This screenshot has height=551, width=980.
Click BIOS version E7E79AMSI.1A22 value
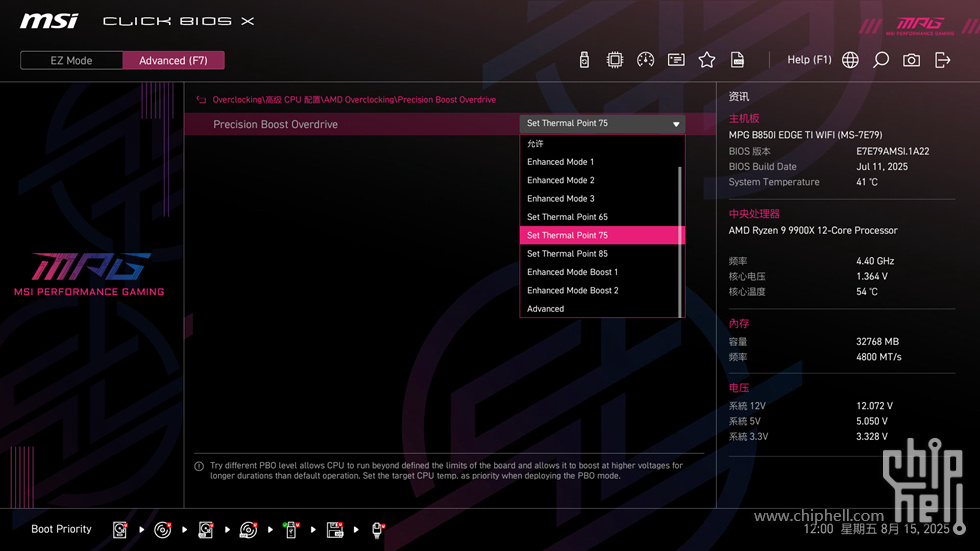point(892,151)
